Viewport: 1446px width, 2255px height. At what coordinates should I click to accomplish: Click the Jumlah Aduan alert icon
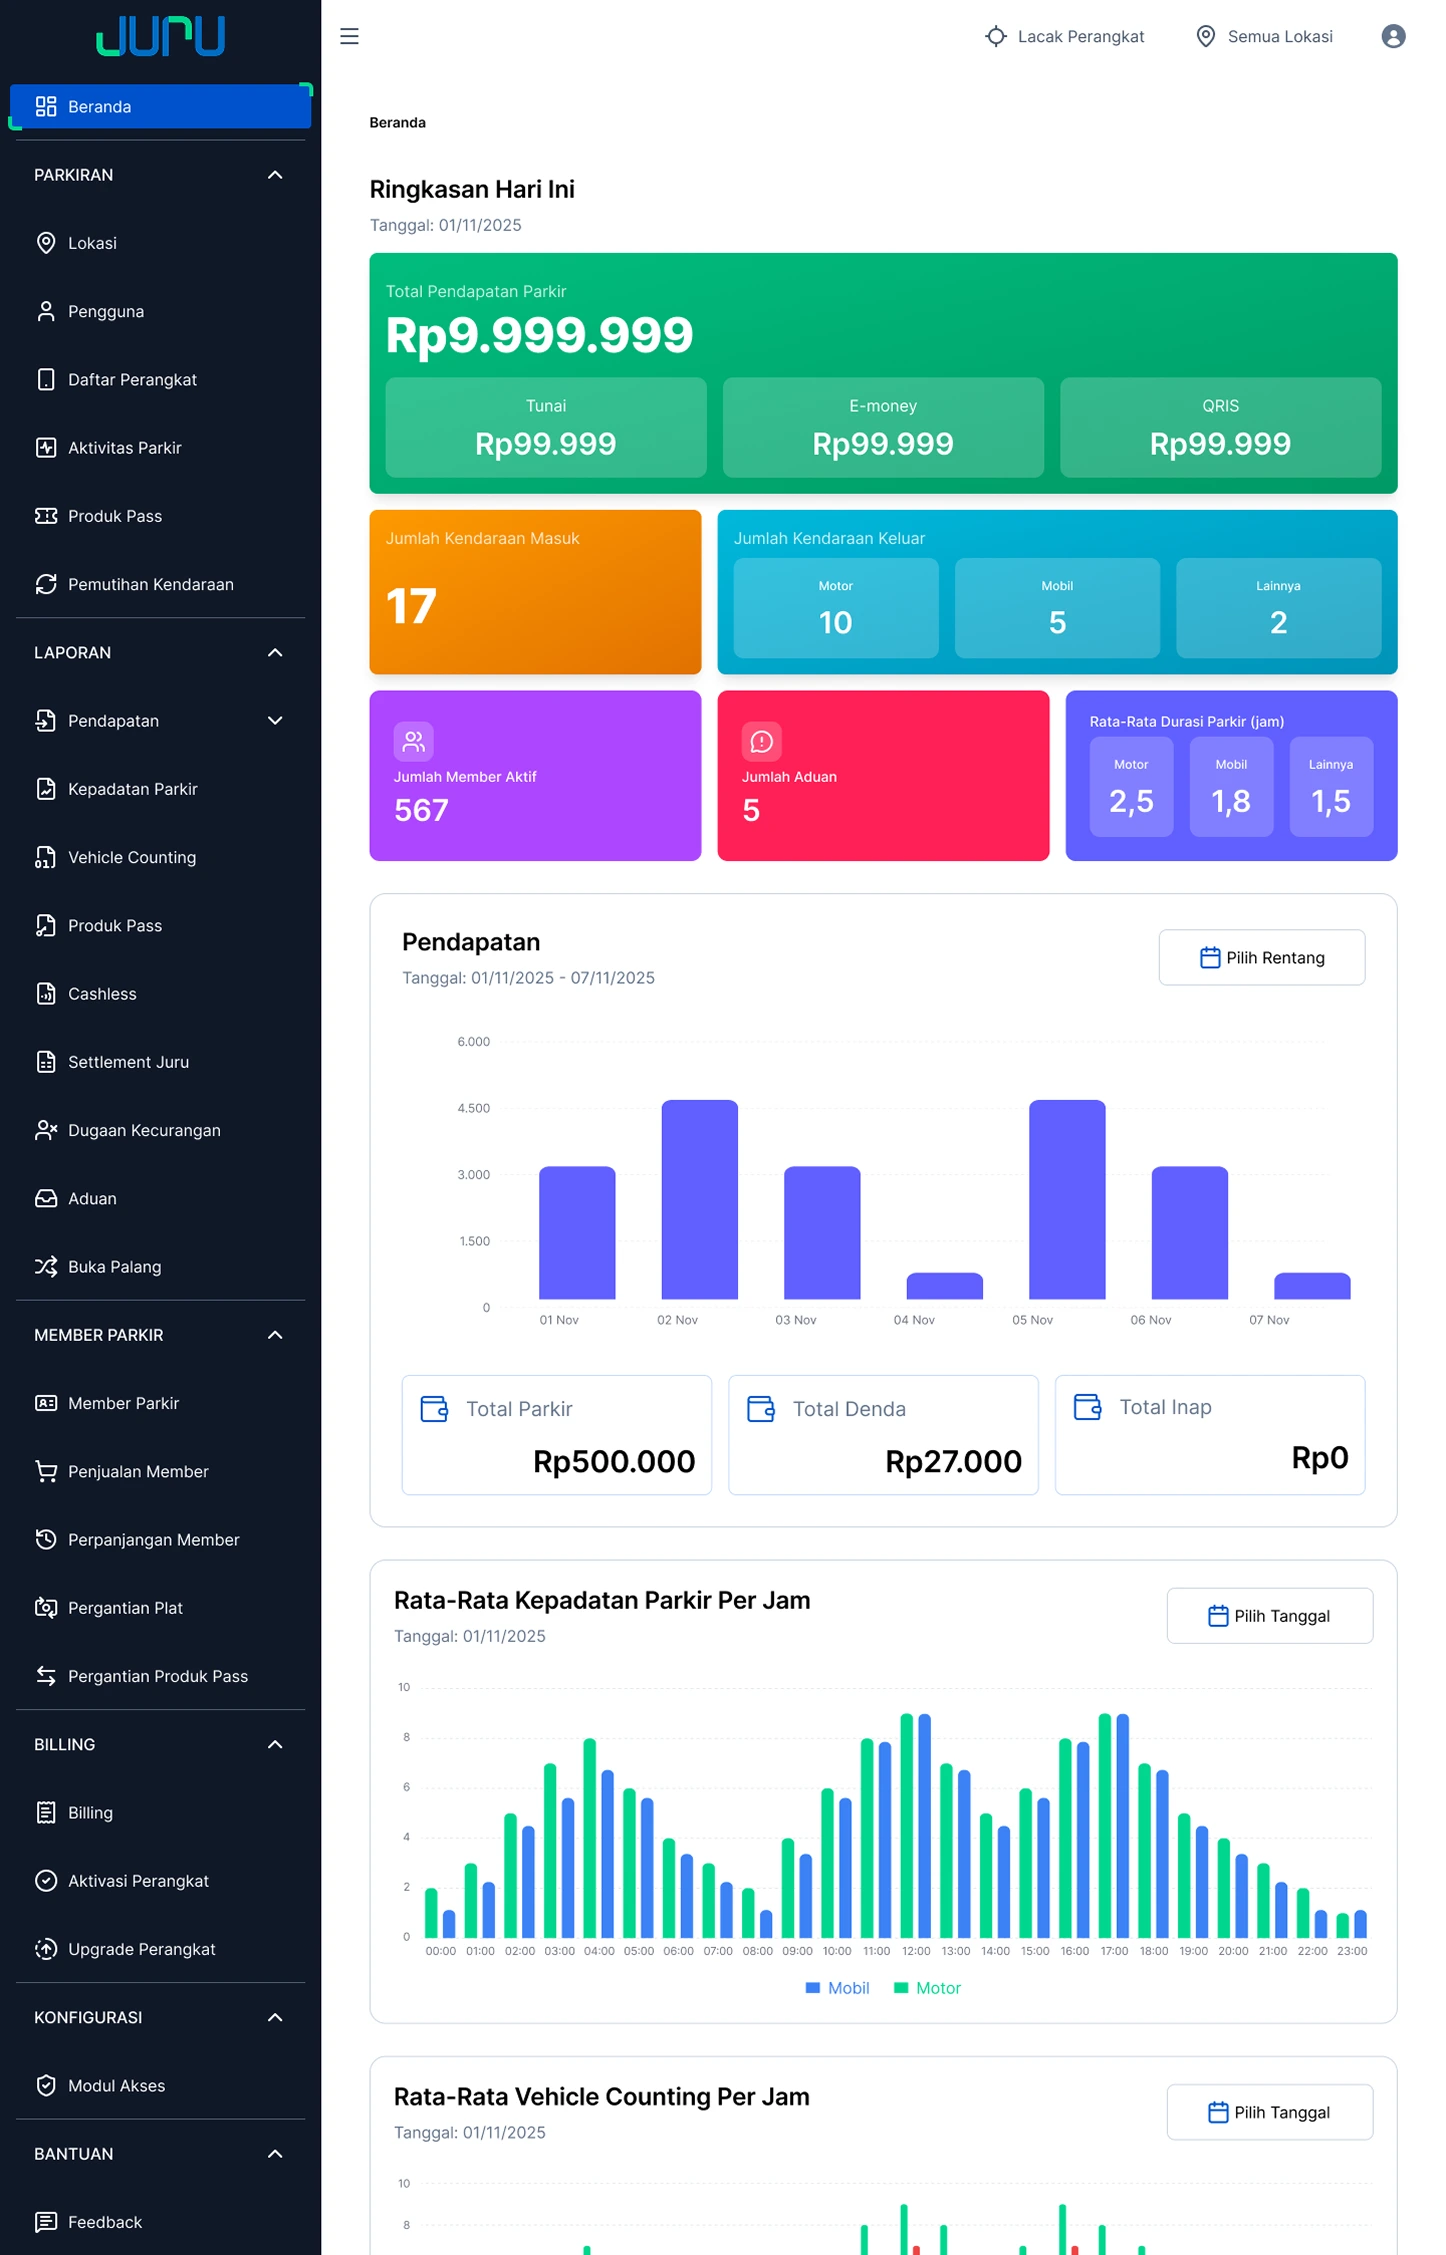coord(762,742)
